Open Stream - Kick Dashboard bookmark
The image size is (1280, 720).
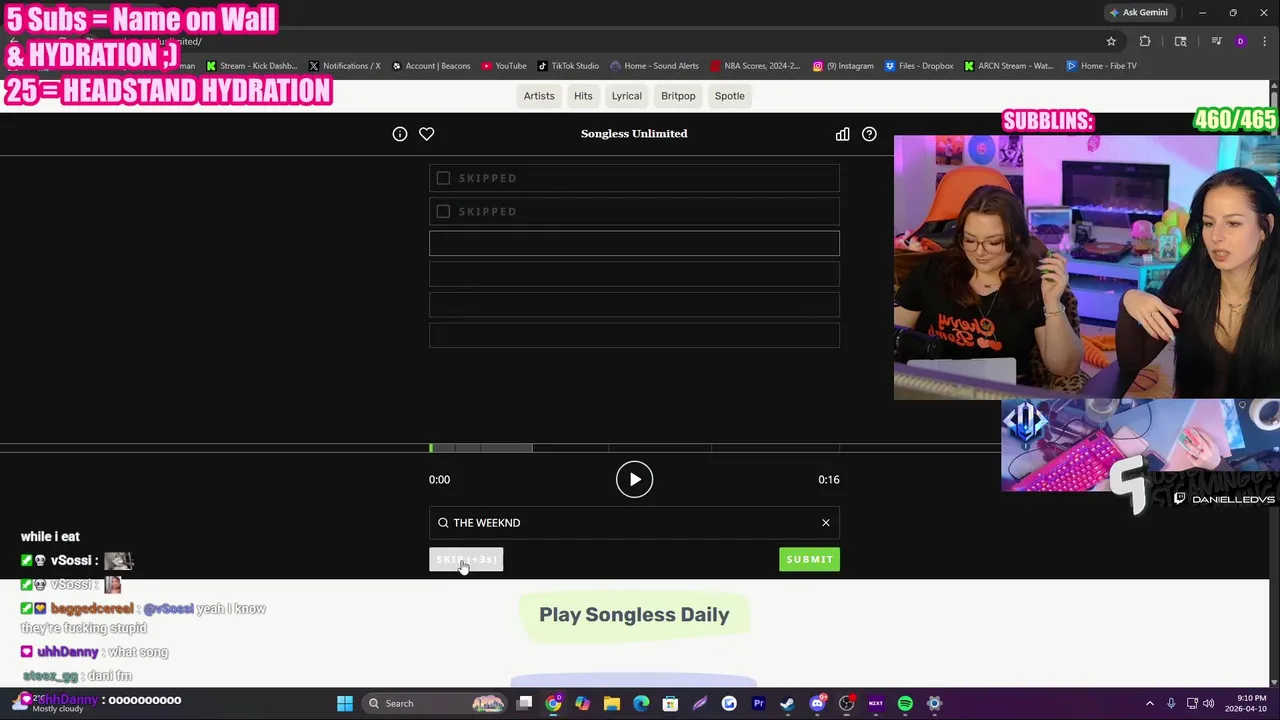[x=252, y=66]
